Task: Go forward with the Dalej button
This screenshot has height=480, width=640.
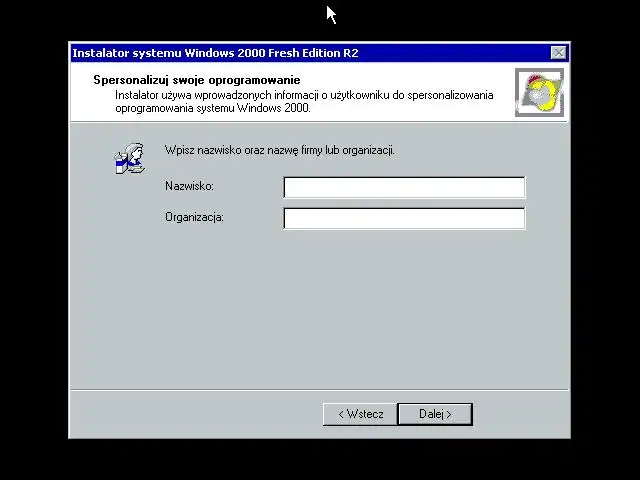Action: click(x=435, y=414)
